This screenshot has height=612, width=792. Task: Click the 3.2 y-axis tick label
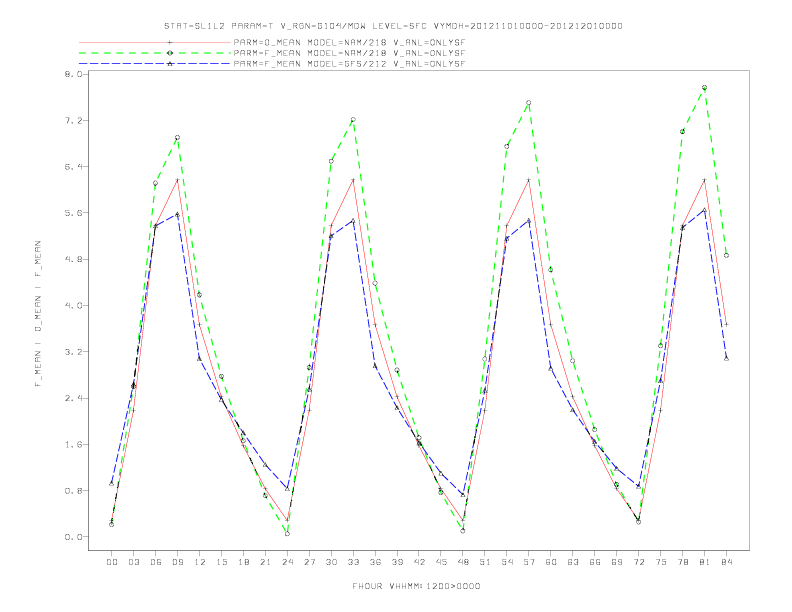pyautogui.click(x=72, y=352)
